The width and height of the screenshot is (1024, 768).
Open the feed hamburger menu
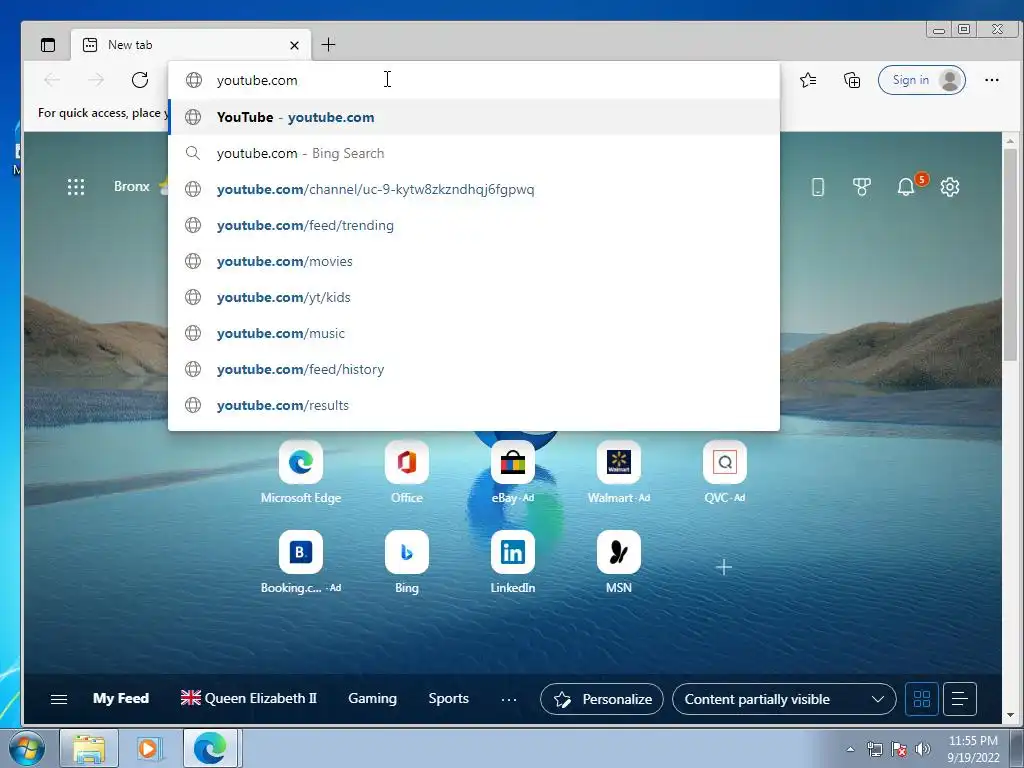click(59, 699)
